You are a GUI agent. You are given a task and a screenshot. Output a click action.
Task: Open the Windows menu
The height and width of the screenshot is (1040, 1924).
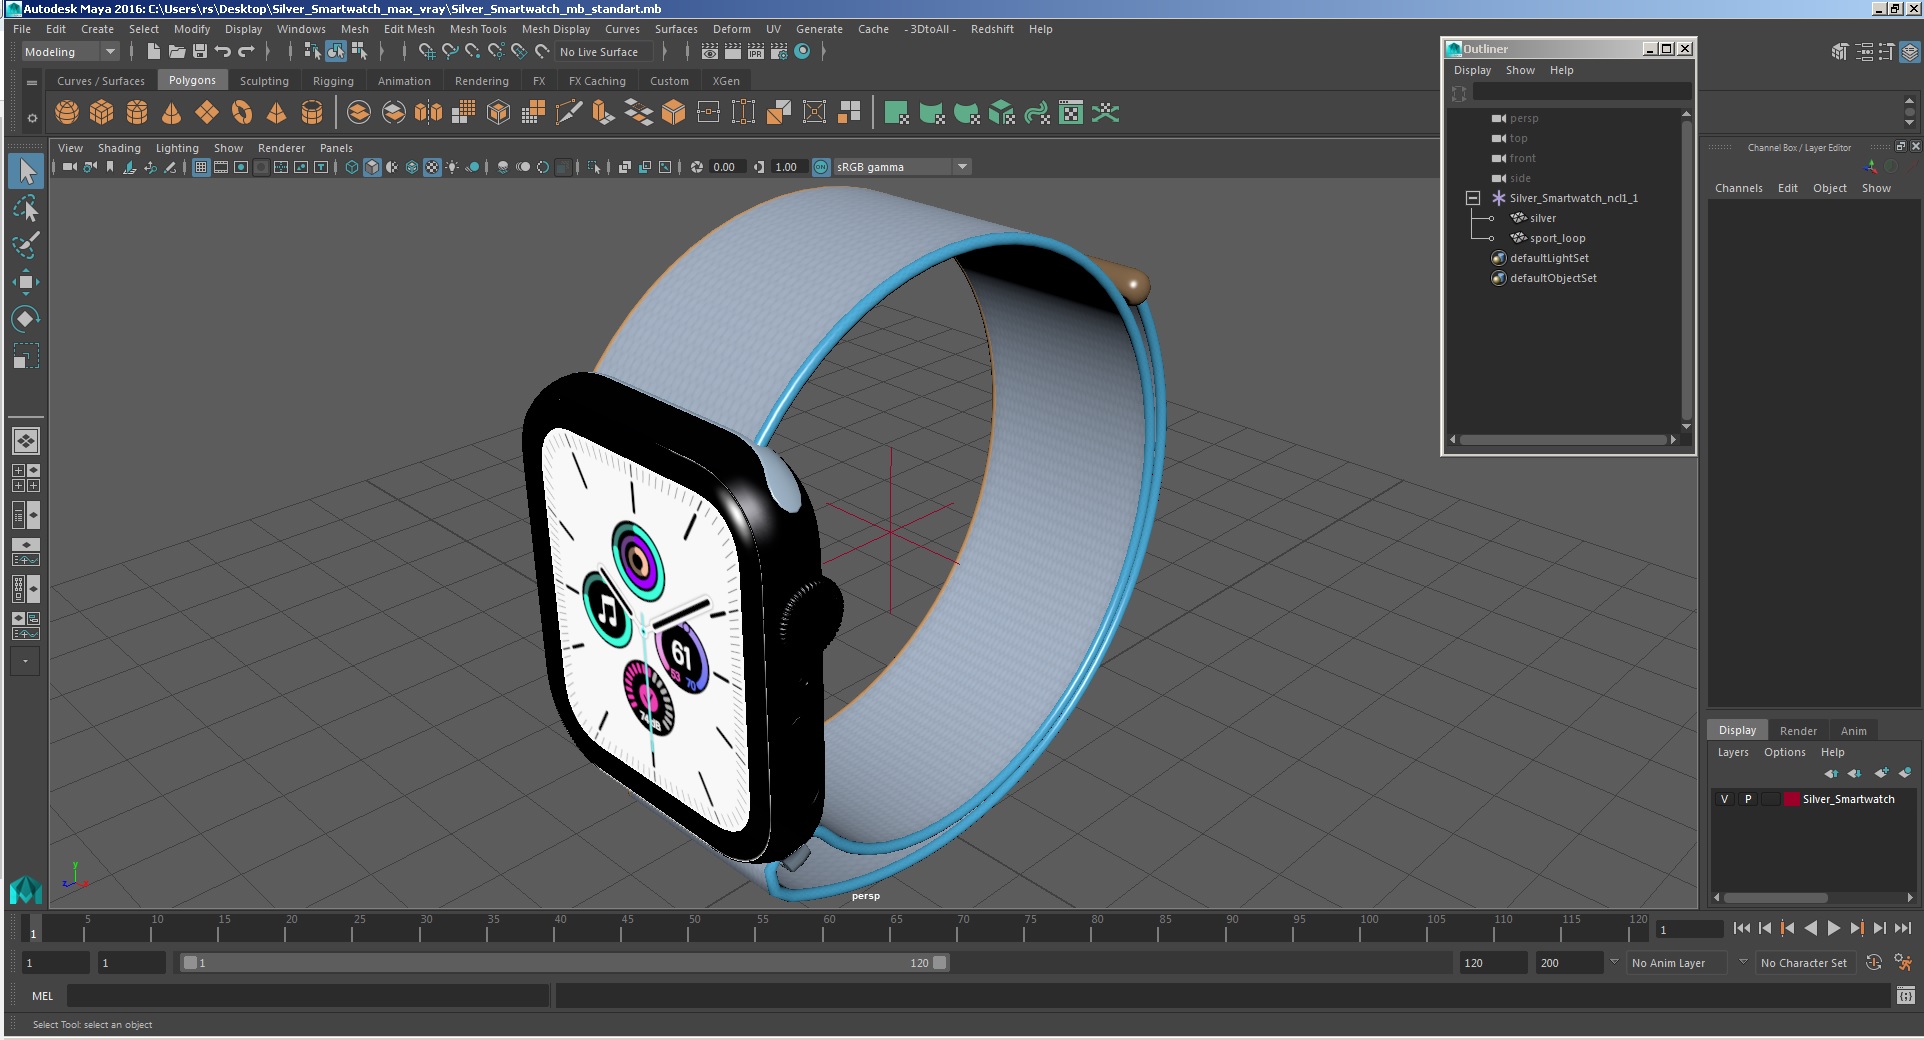(301, 29)
